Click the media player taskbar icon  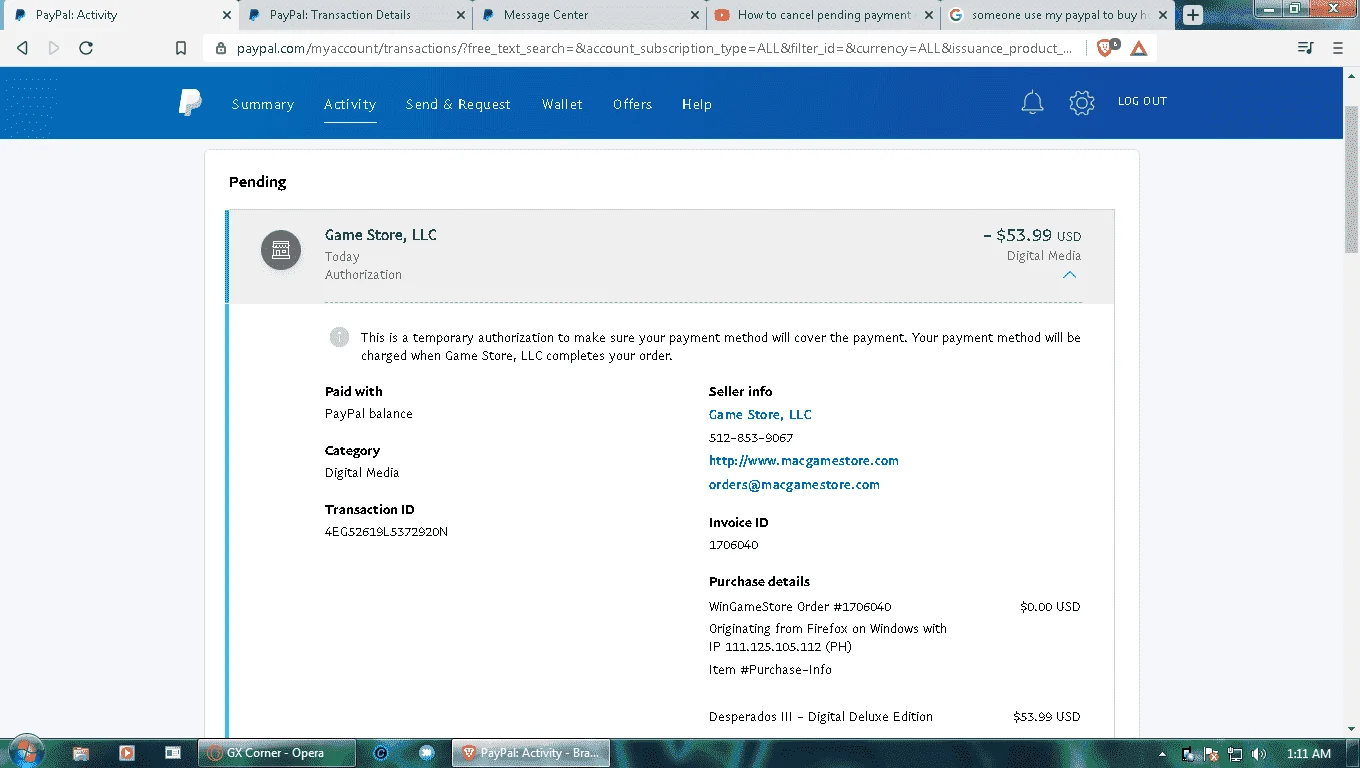[x=127, y=752]
